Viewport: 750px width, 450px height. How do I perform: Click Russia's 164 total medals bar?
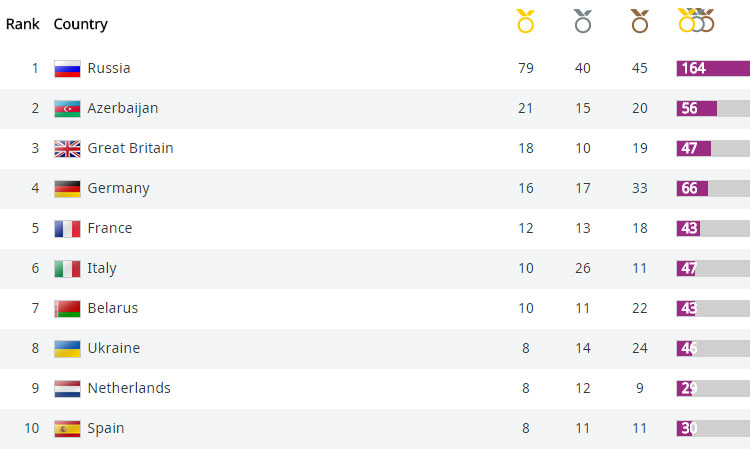point(713,68)
